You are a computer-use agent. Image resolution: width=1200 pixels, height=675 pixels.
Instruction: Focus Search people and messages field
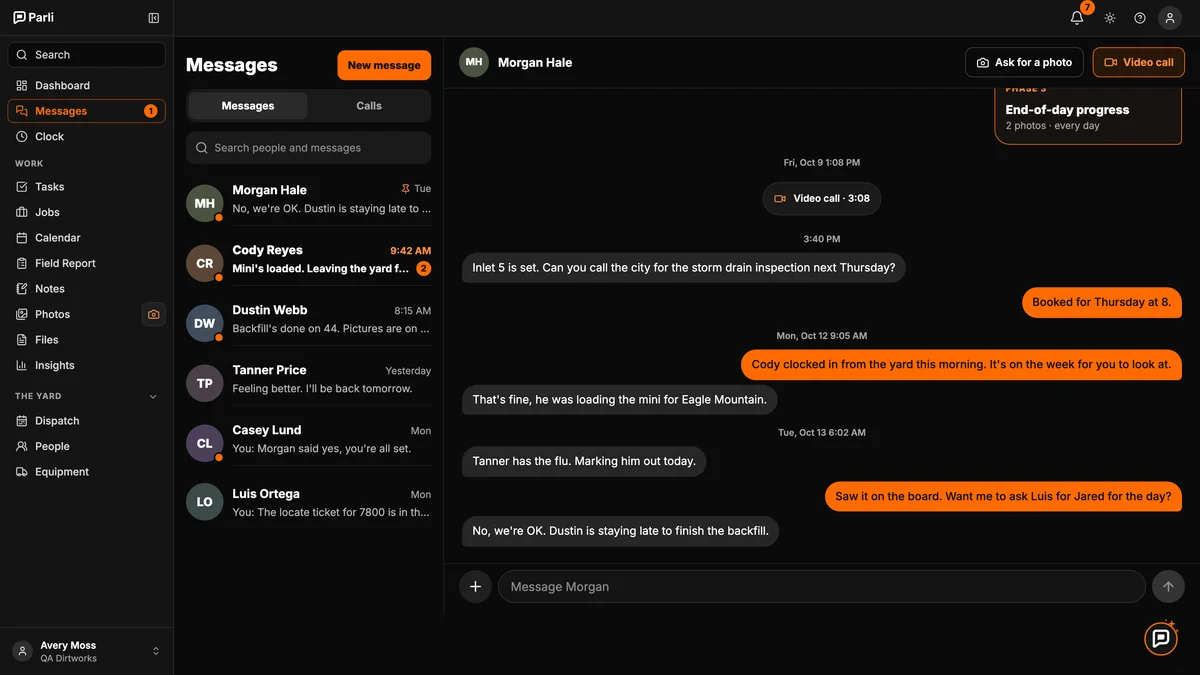(x=308, y=148)
